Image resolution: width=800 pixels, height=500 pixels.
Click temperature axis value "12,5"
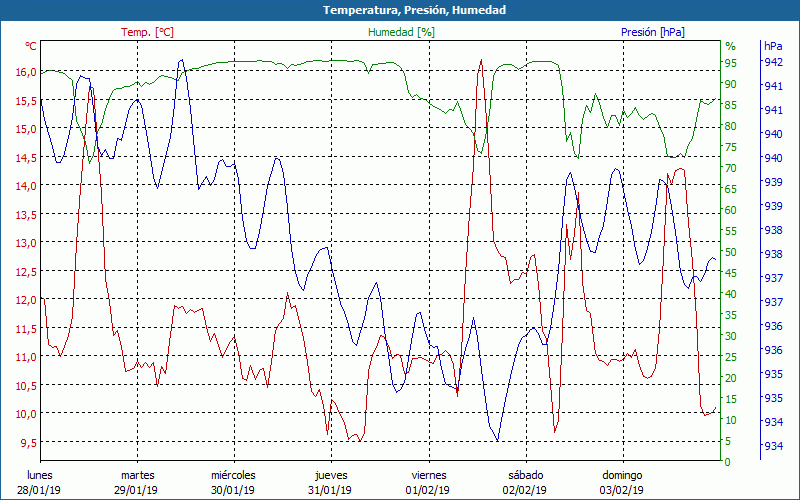pyautogui.click(x=27, y=271)
